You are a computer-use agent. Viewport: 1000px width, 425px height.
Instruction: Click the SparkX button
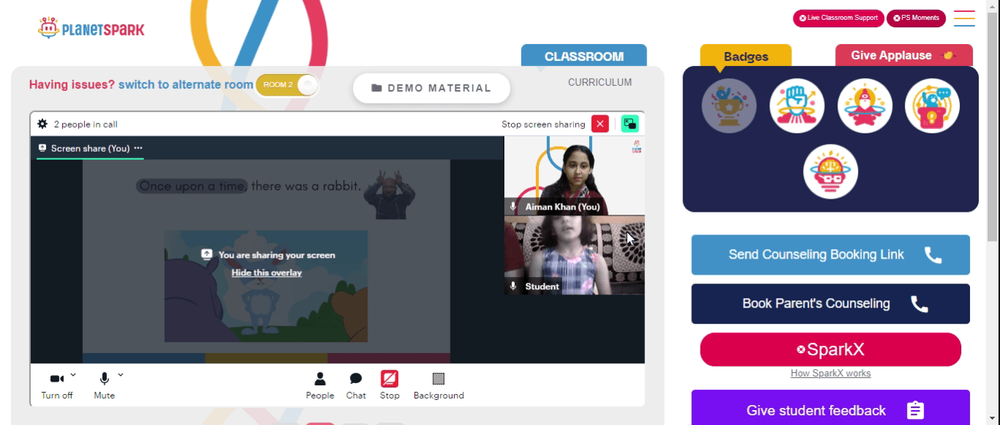tap(830, 349)
